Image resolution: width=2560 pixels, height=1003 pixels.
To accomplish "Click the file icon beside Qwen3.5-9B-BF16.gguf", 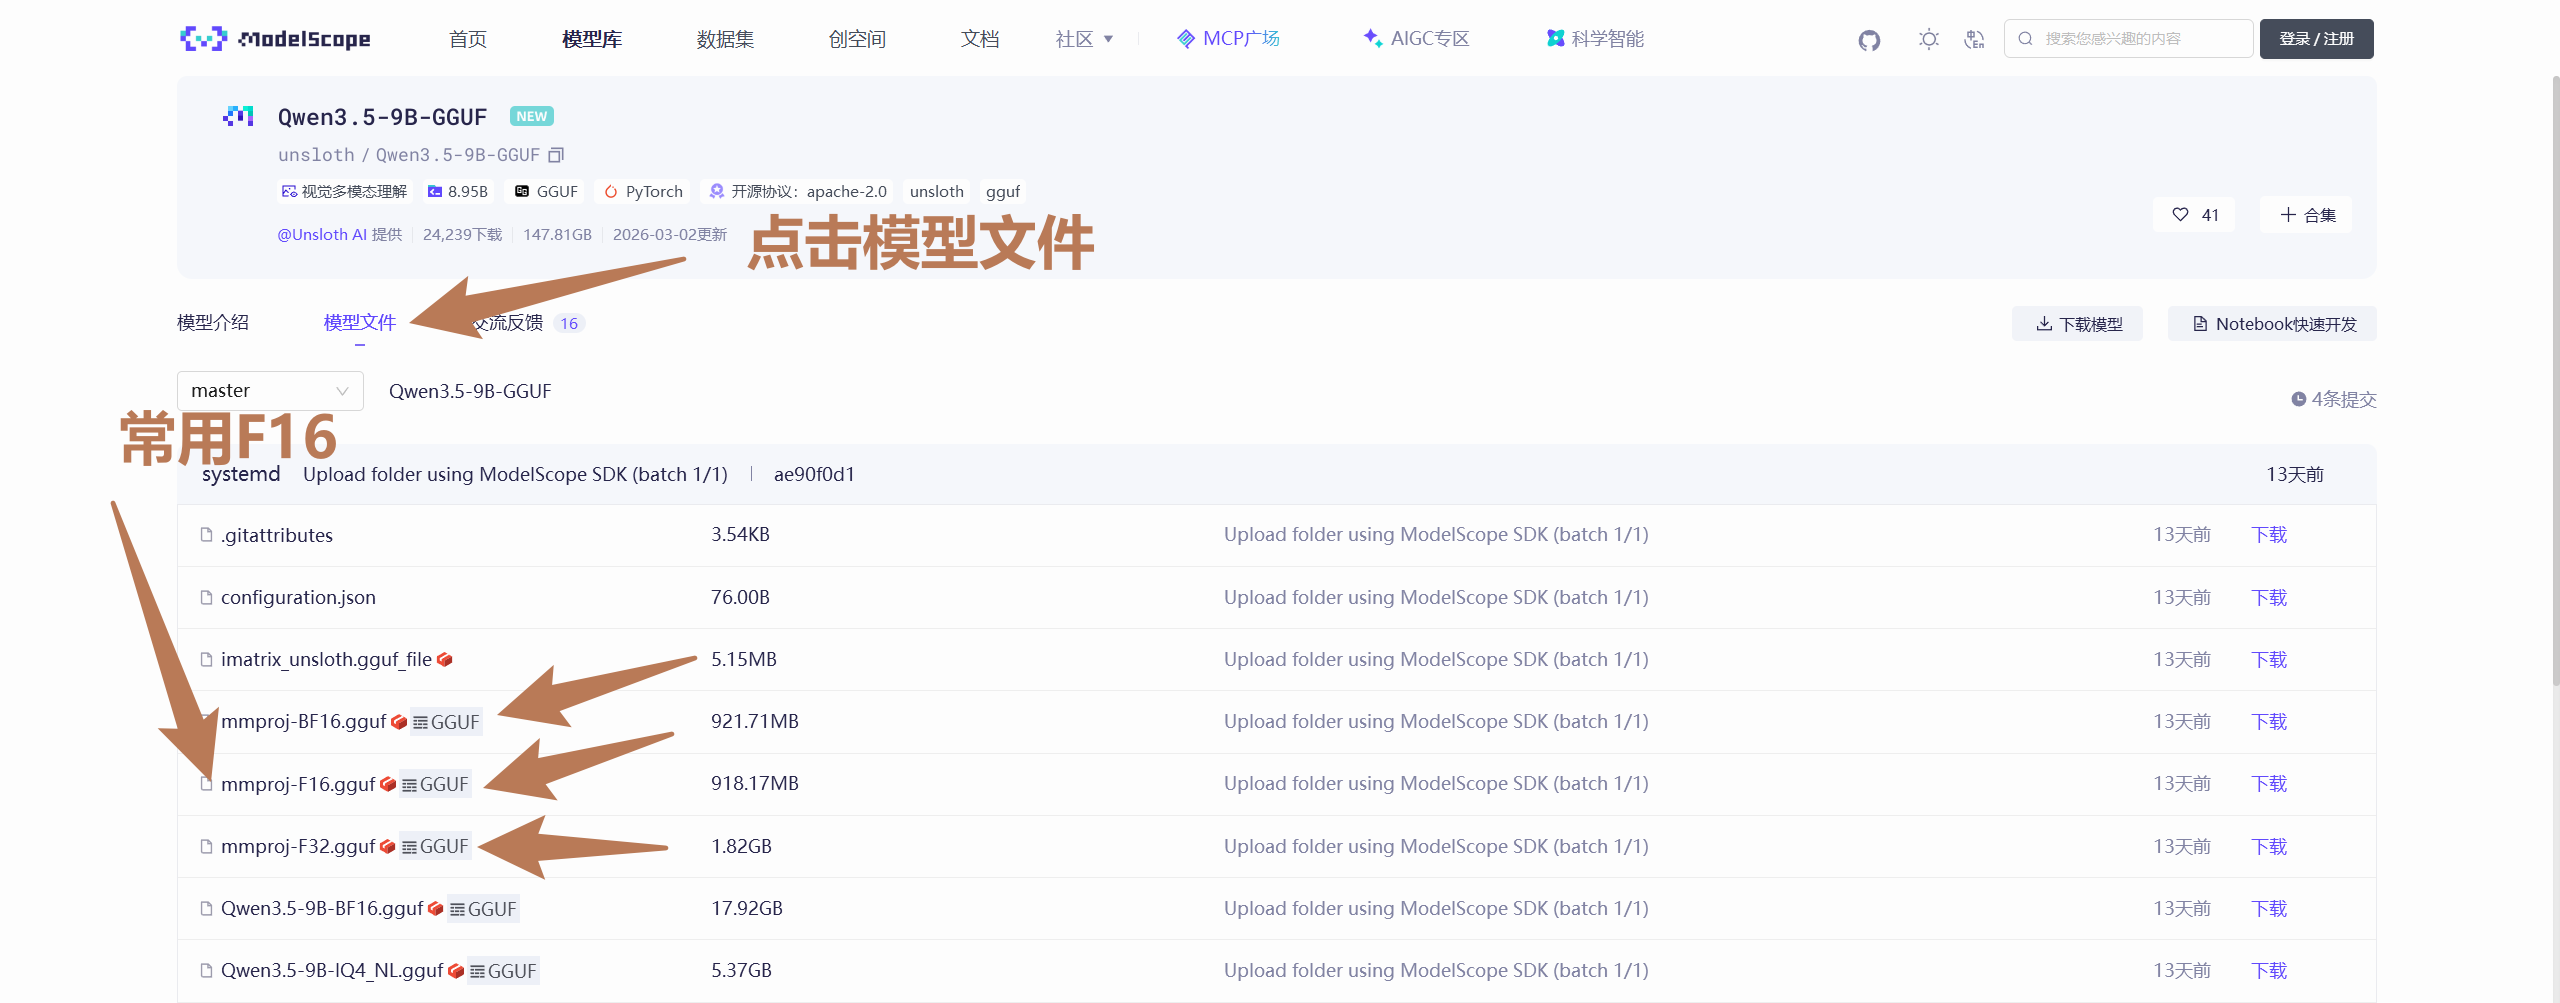I will click(x=206, y=908).
